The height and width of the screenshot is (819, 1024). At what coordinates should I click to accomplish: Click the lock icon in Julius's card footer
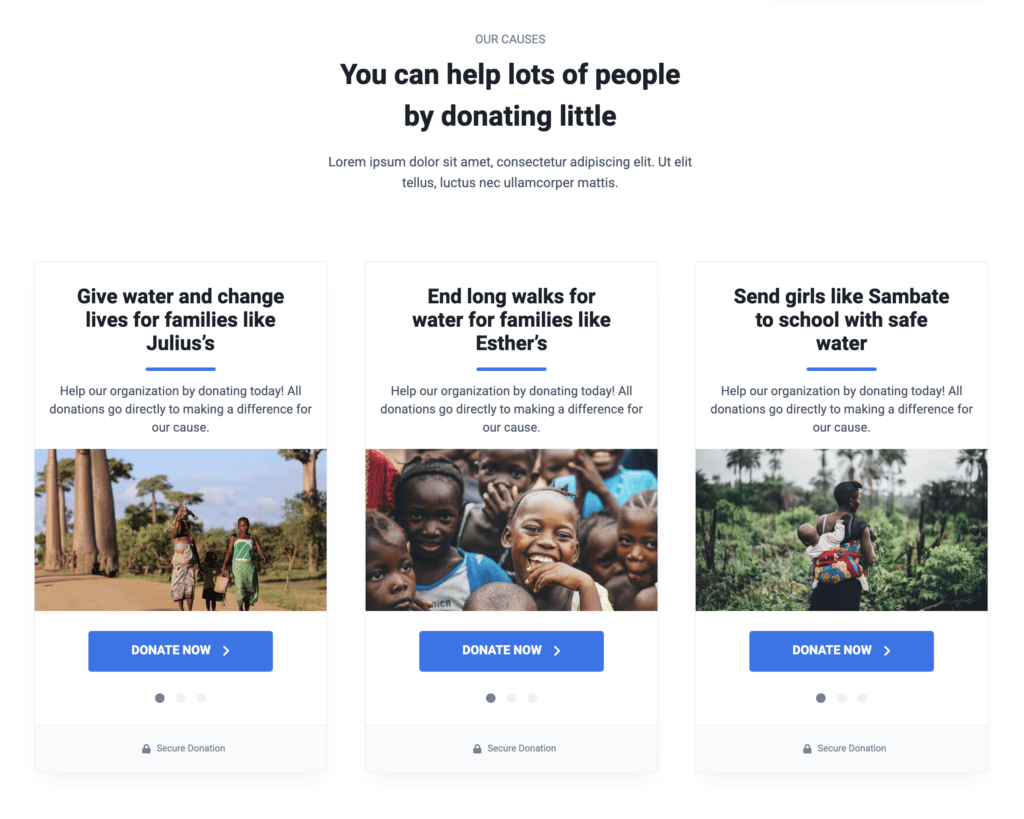click(x=146, y=748)
